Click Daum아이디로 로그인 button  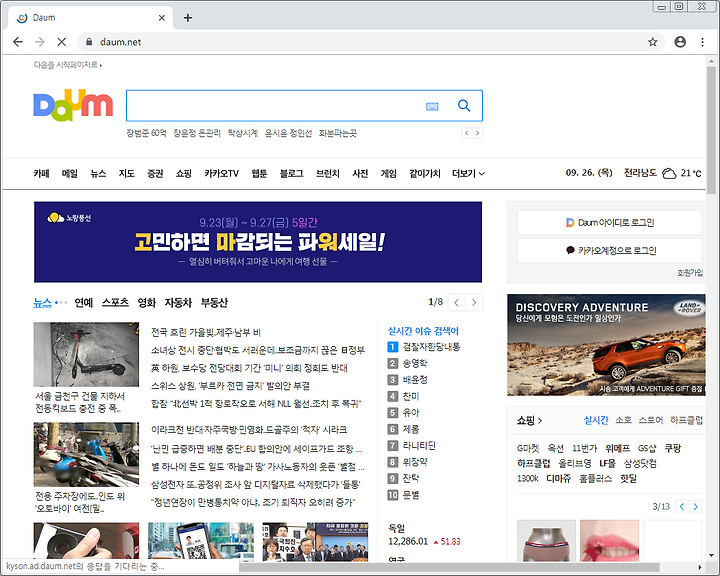[609, 223]
